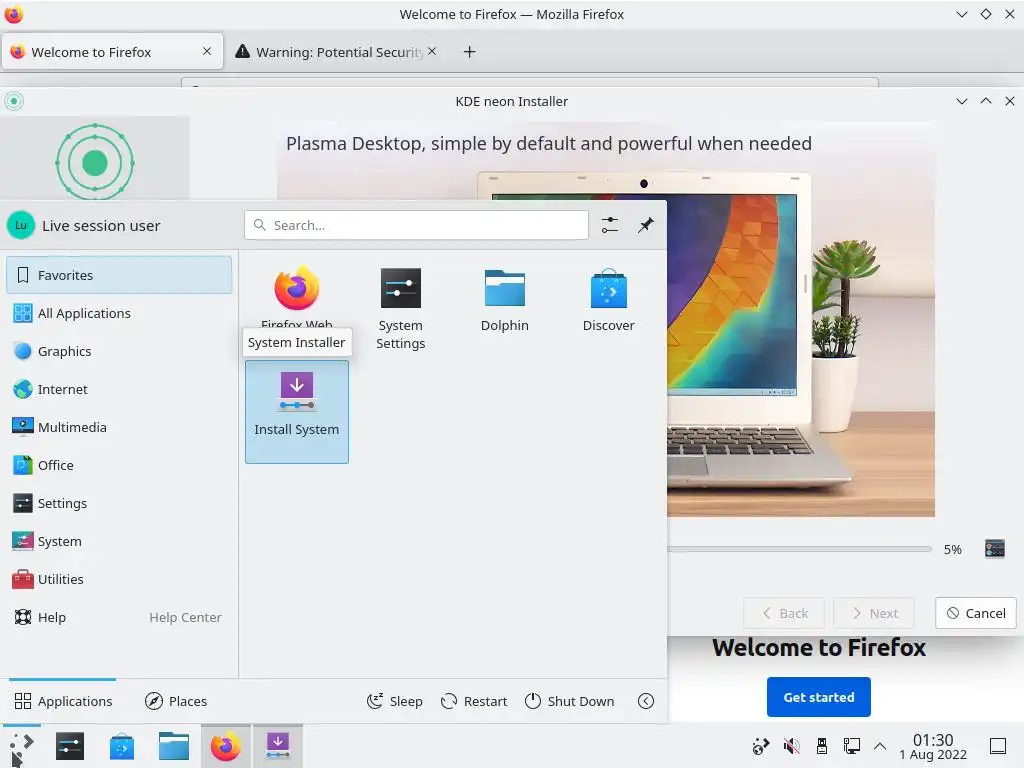Click Cancel in KDE neon Installer
This screenshot has width=1024, height=768.
[x=976, y=613]
